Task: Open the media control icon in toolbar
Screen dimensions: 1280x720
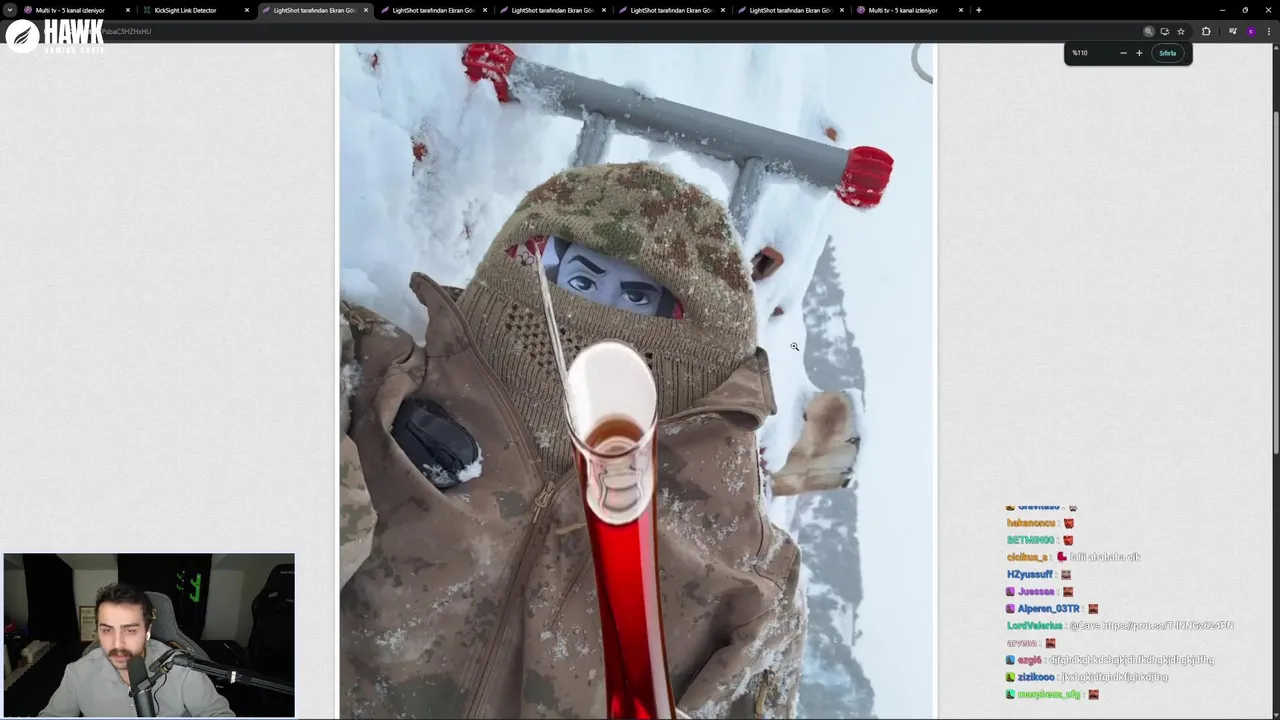Action: click(1232, 31)
